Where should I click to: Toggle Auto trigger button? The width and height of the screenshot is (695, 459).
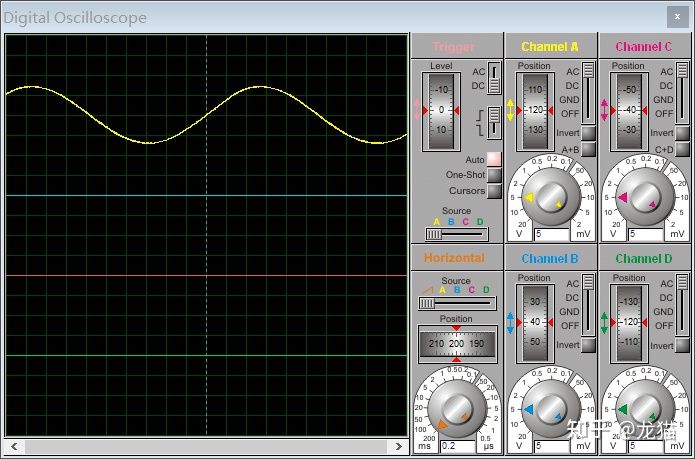tap(494, 159)
